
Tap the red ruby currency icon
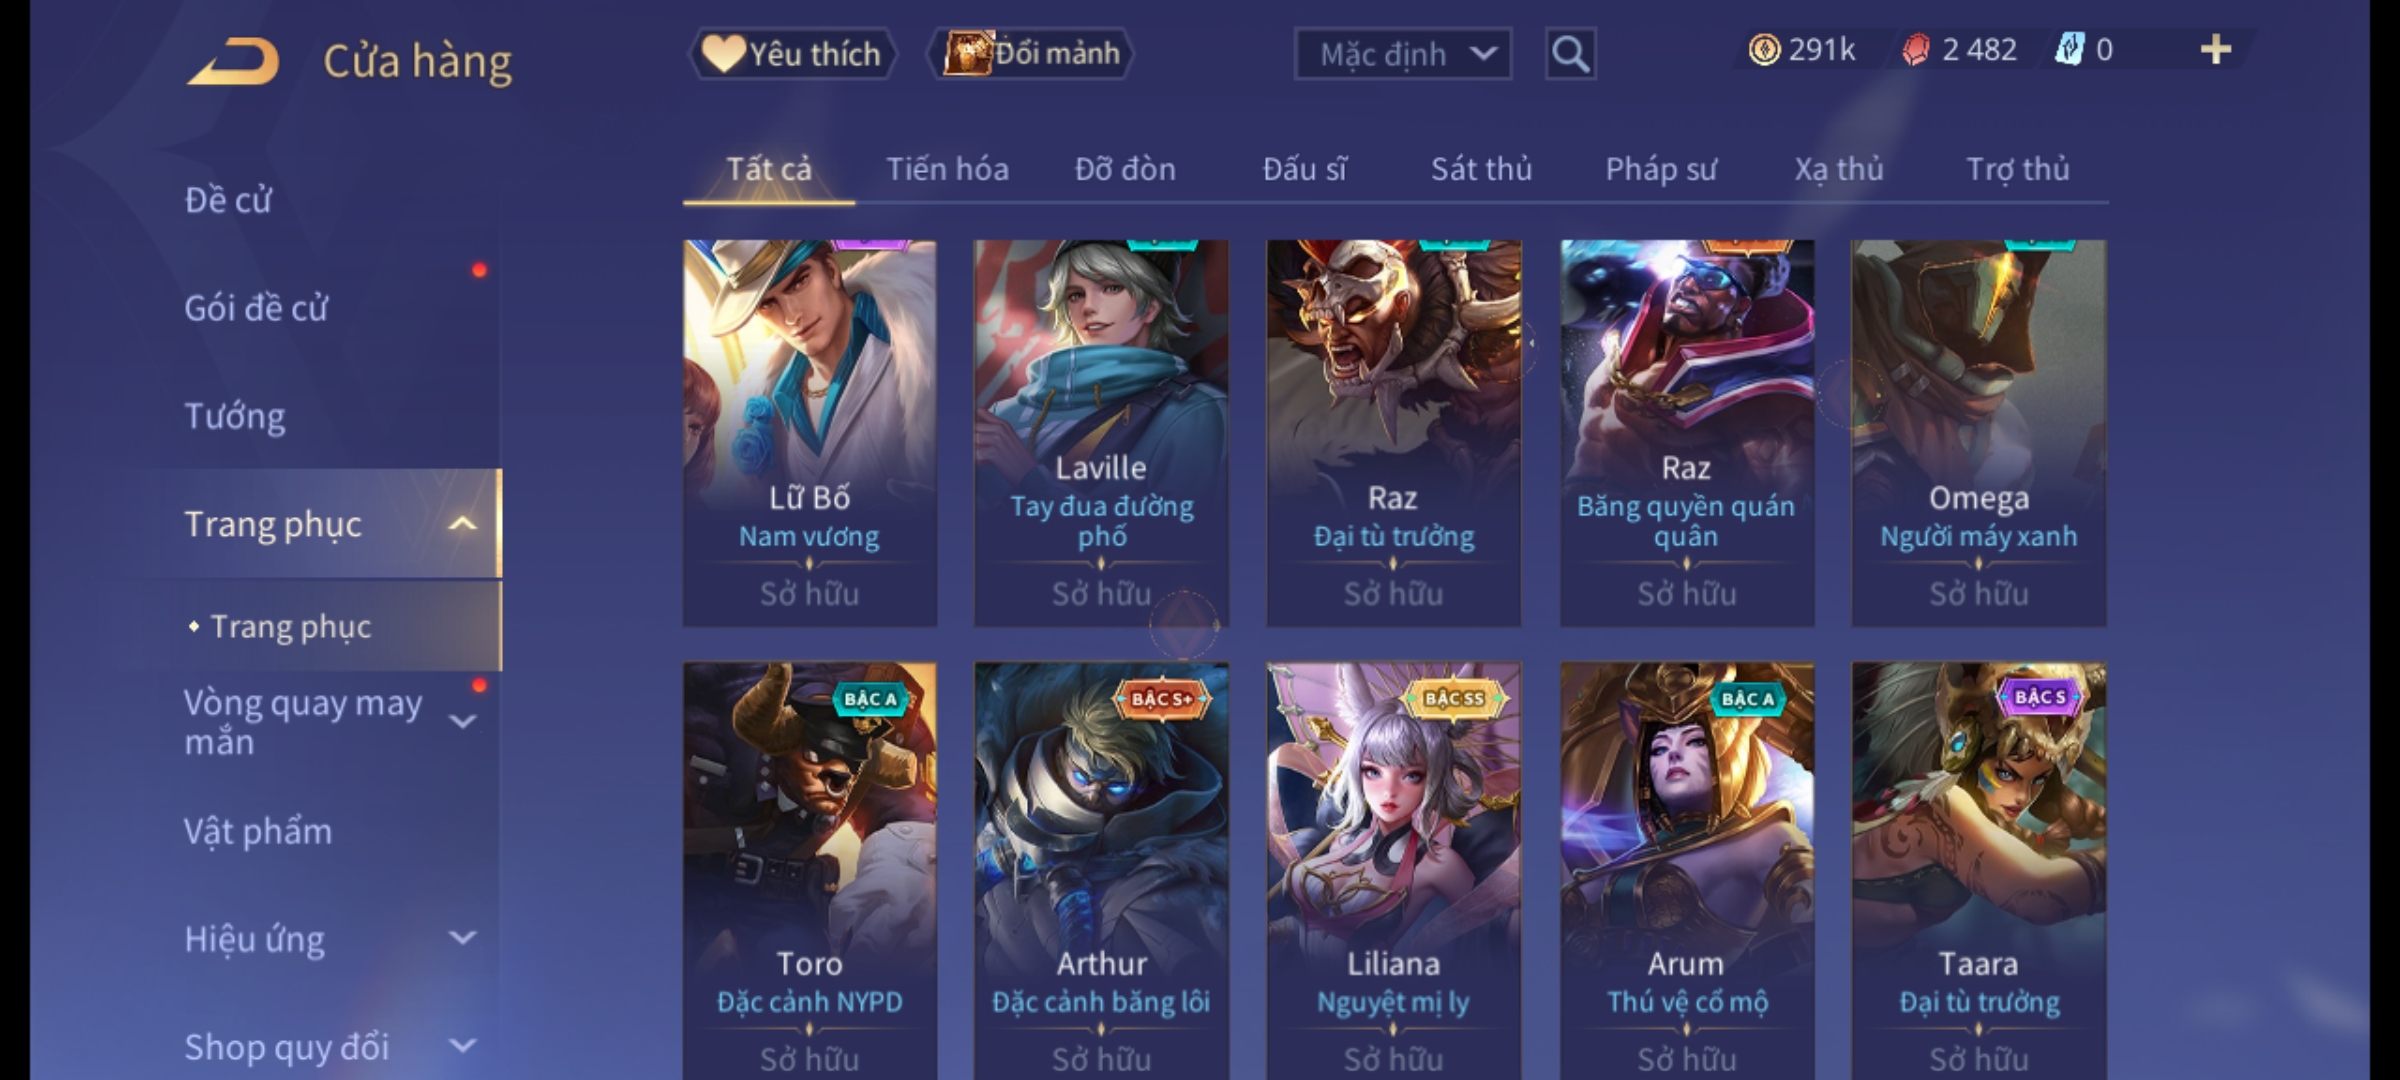click(1915, 50)
